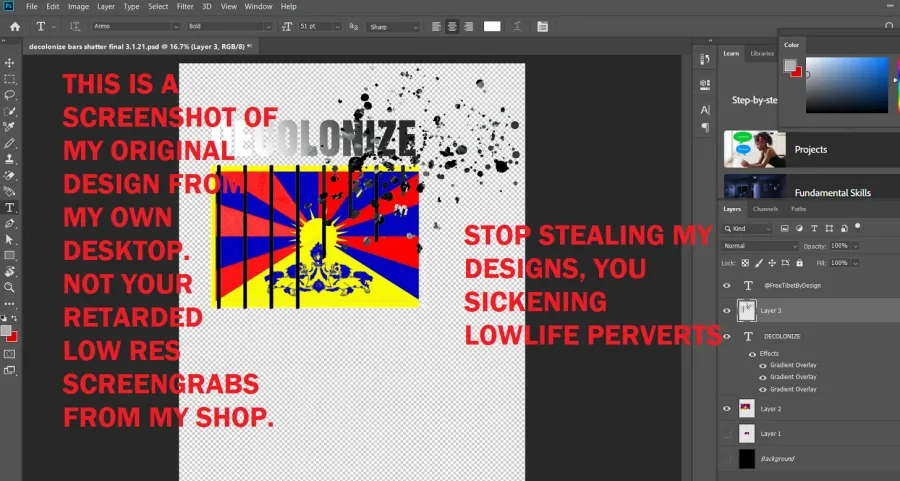Open the Image menu
The width and height of the screenshot is (900, 481).
[x=78, y=6]
